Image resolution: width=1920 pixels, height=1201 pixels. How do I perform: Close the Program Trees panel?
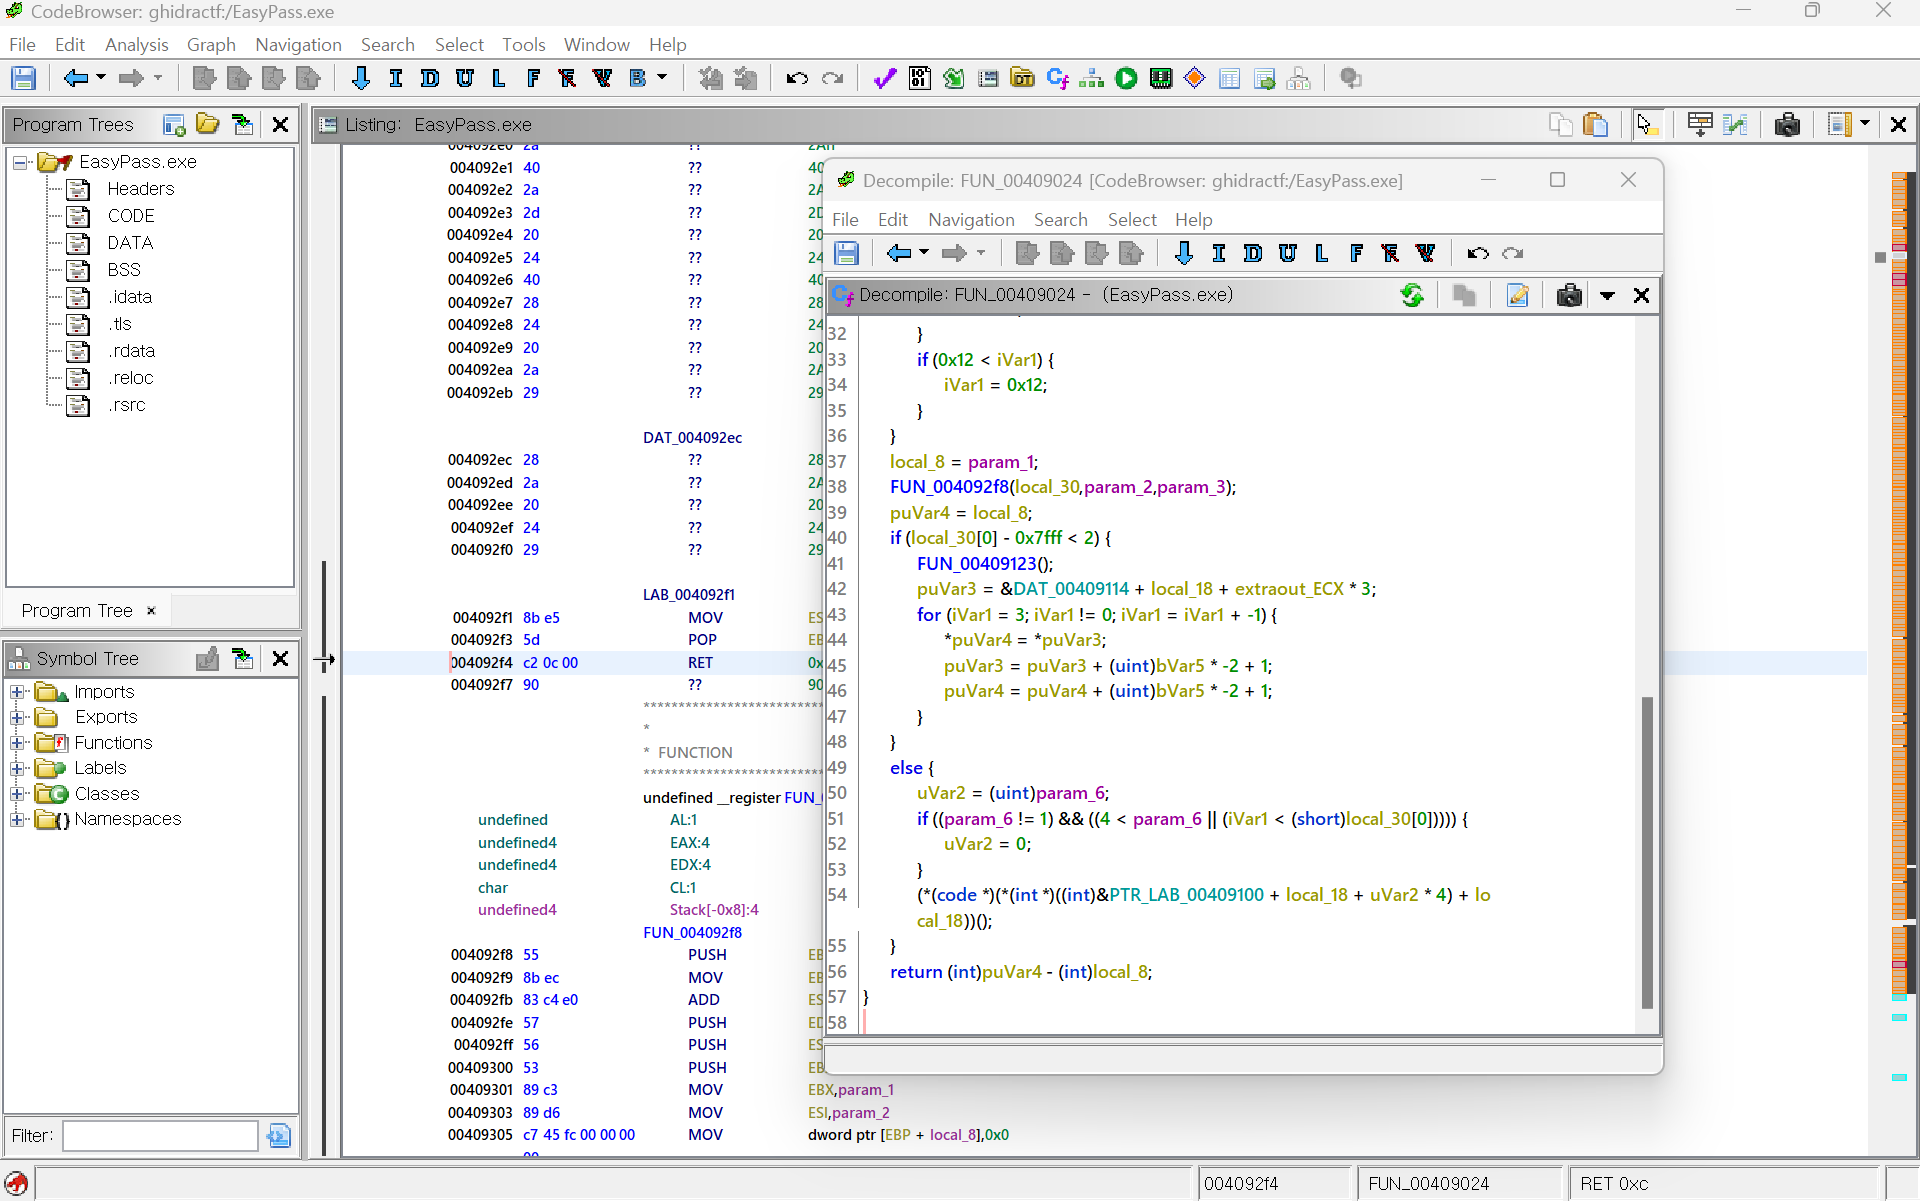point(281,125)
